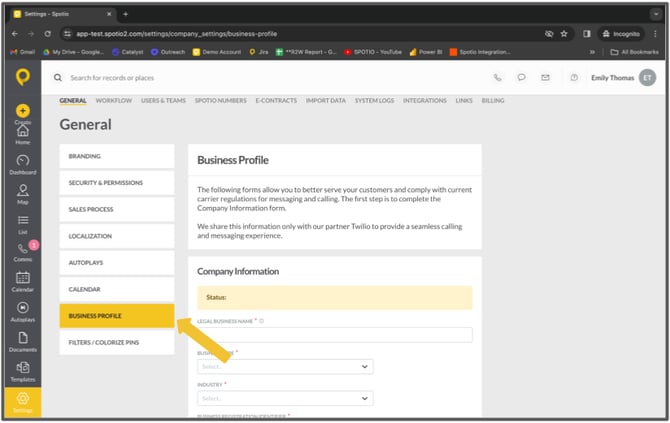Open Sales Process section

tap(117, 209)
